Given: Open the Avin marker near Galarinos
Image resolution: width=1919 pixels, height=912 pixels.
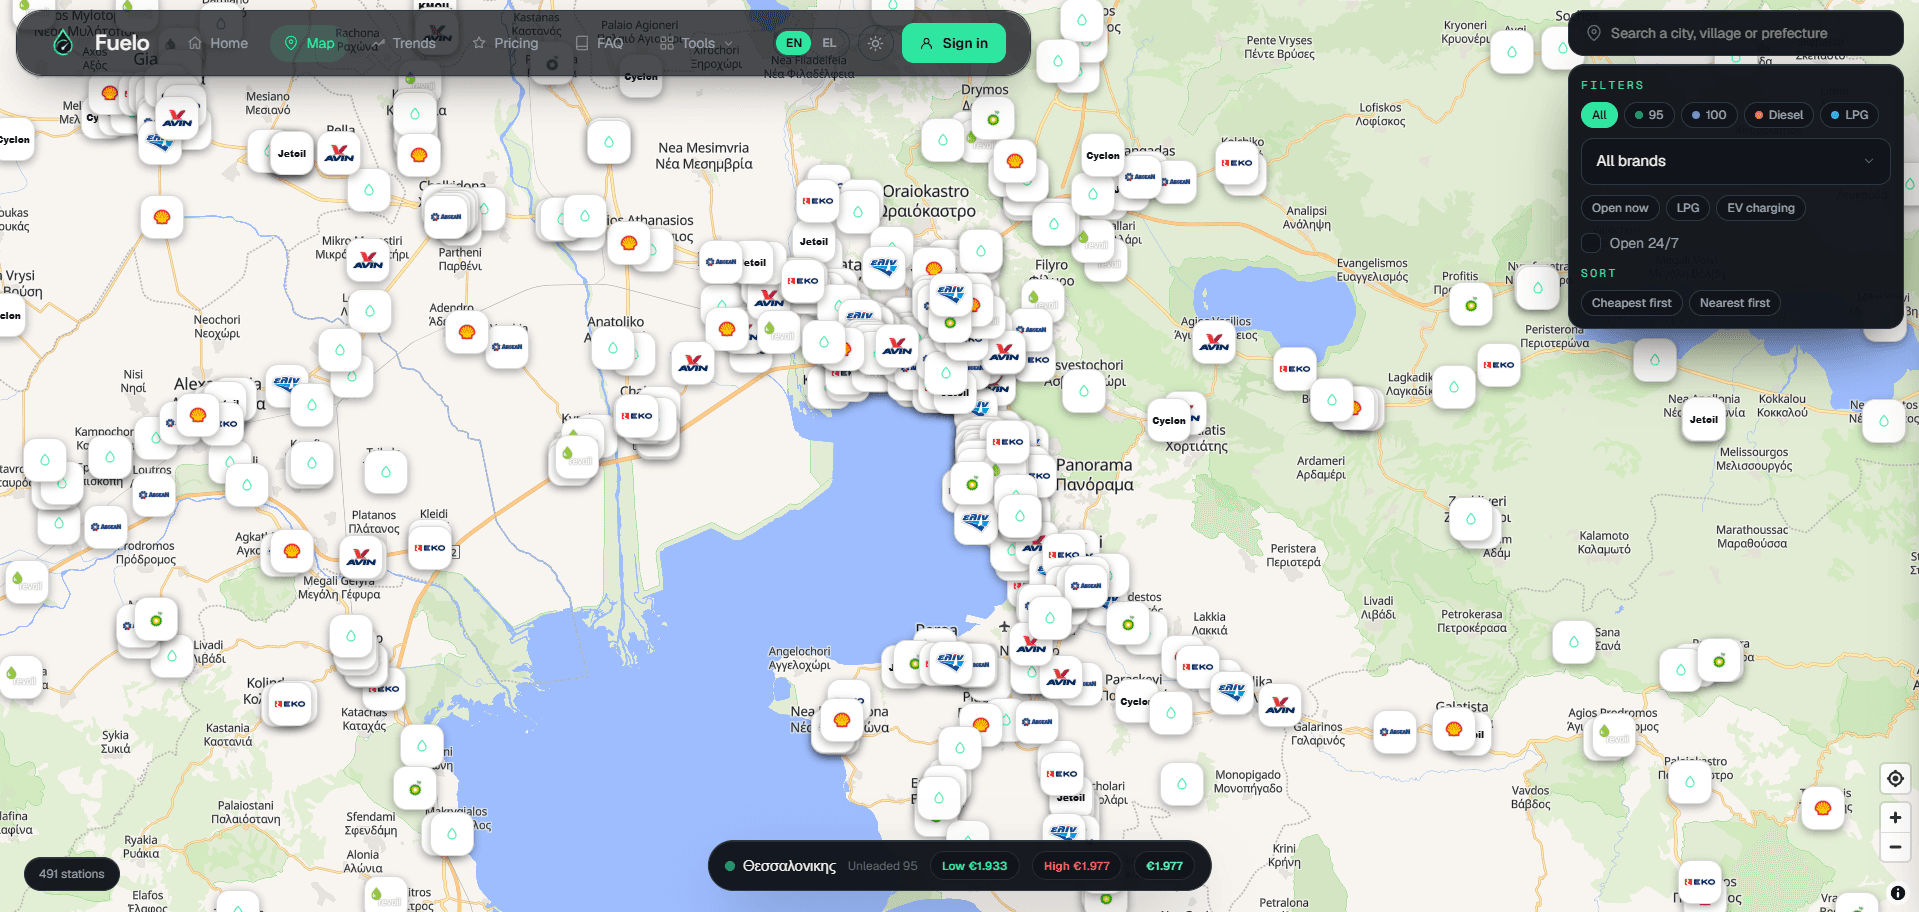Looking at the screenshot, I should tap(1280, 705).
